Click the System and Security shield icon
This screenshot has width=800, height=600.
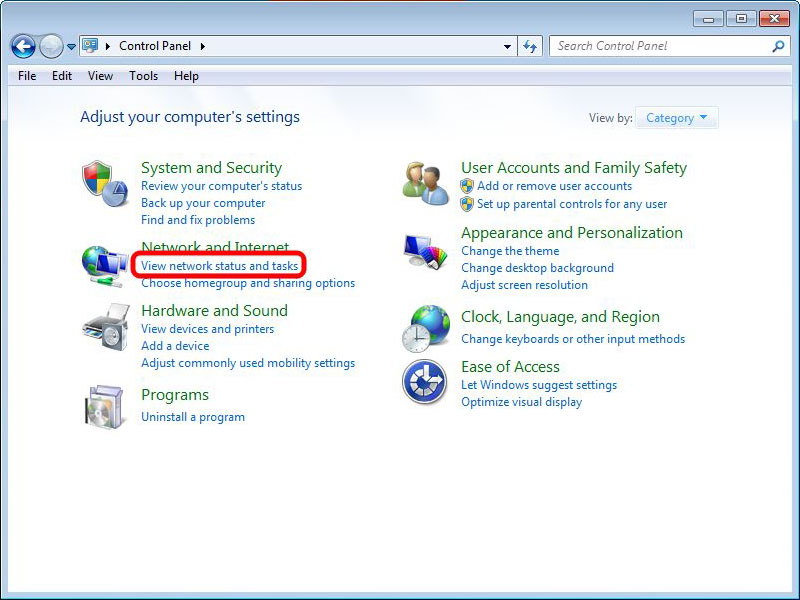tap(105, 184)
